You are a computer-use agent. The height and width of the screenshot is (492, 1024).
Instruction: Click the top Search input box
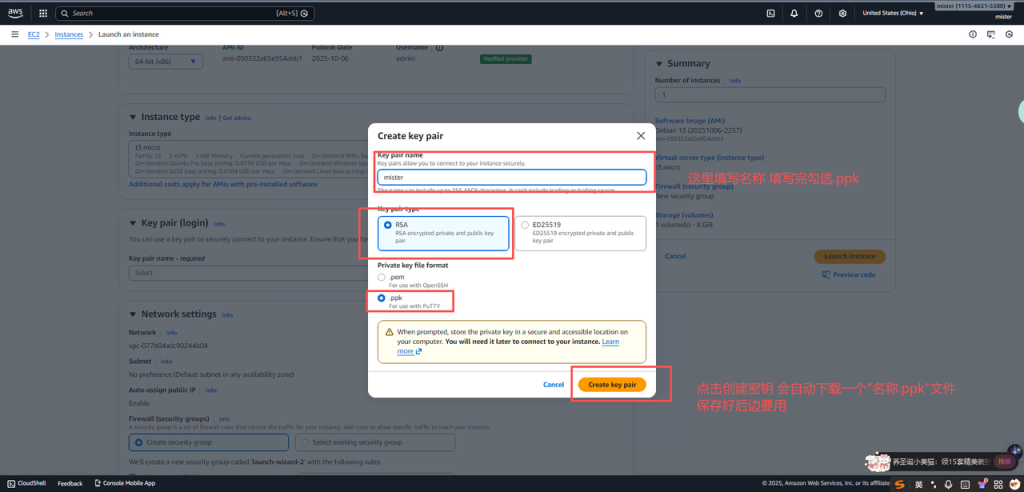[x=185, y=13]
